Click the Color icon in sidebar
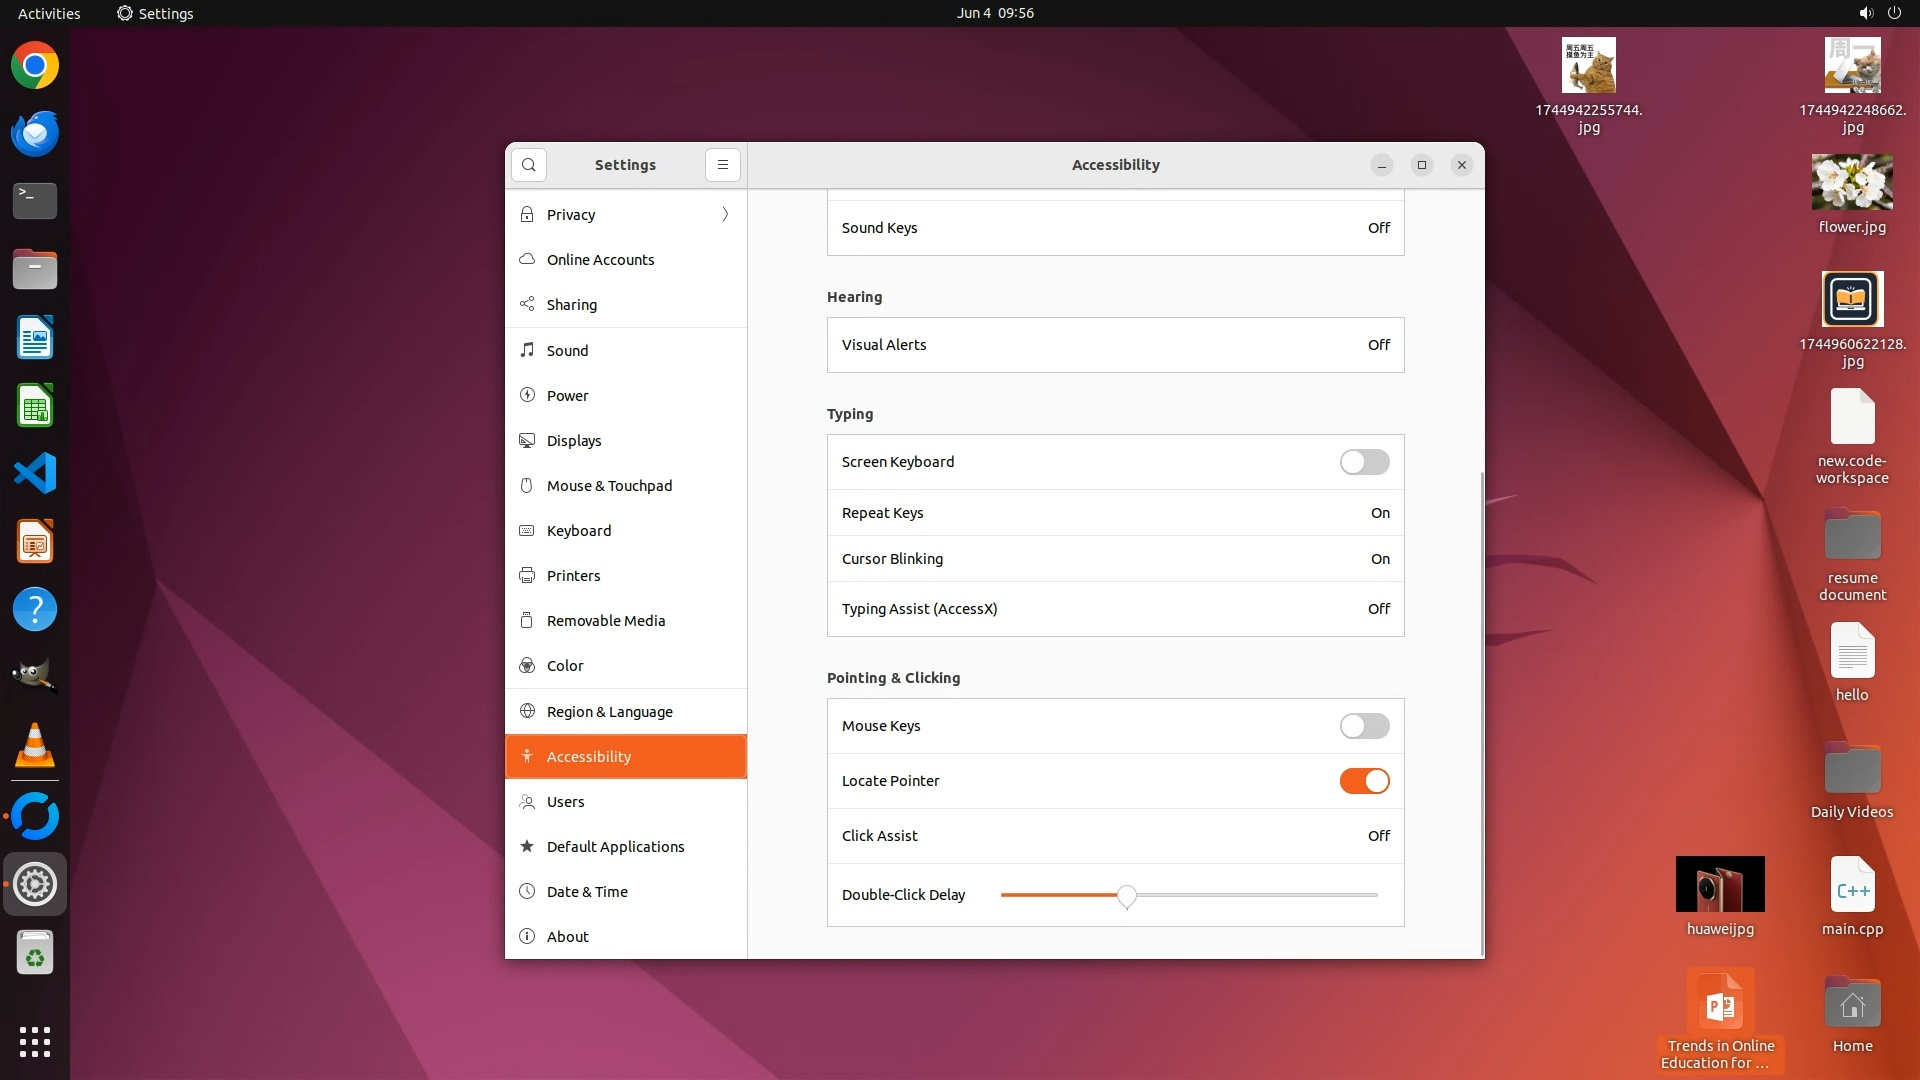 (x=527, y=666)
